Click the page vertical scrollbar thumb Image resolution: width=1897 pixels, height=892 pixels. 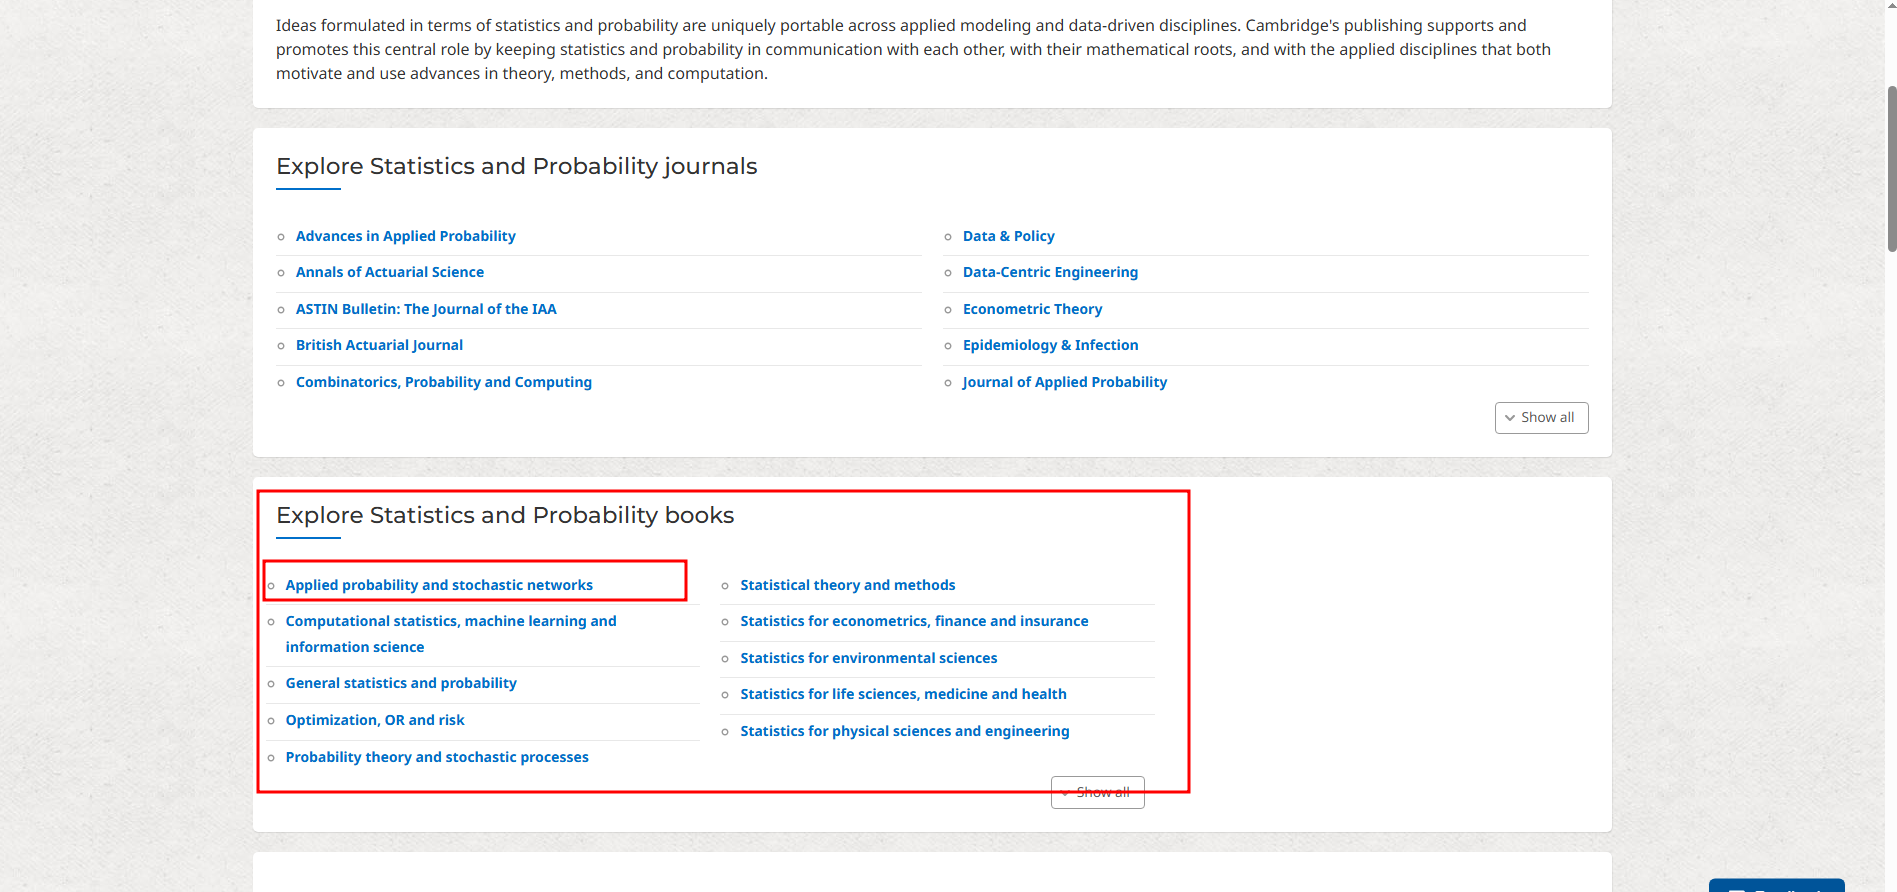pyautogui.click(x=1891, y=168)
